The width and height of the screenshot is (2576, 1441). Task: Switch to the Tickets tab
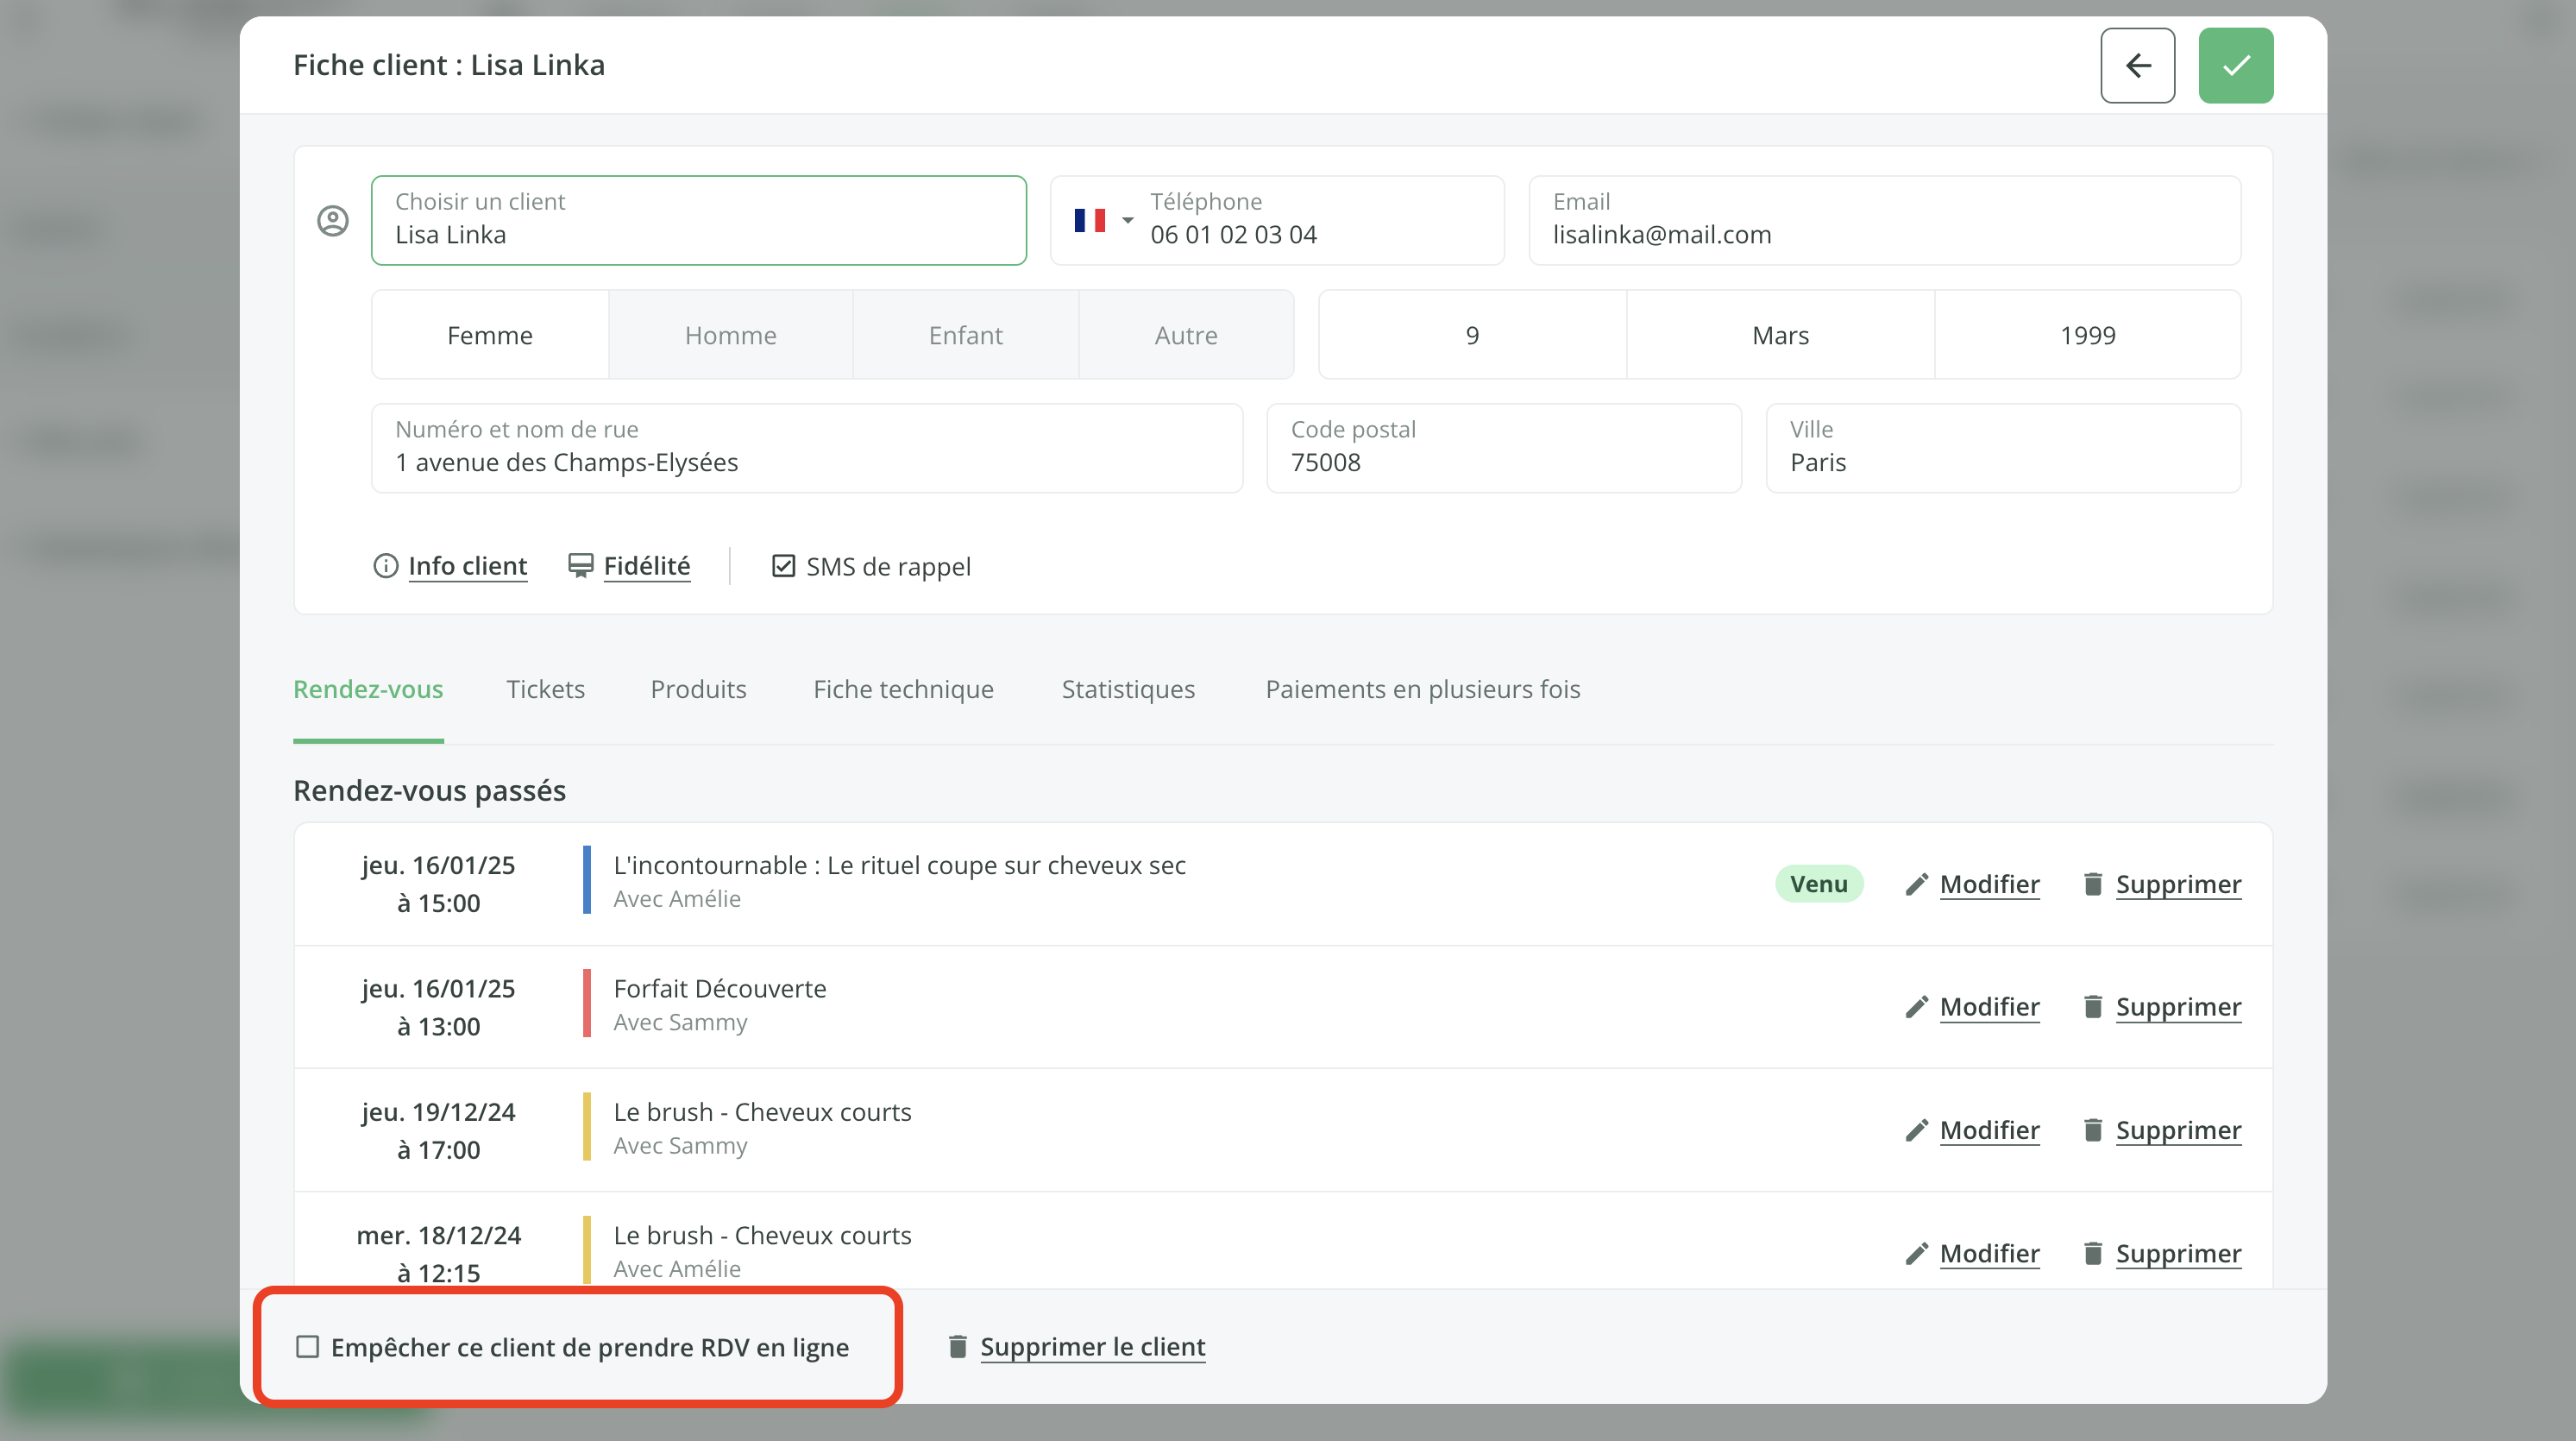pos(545,689)
